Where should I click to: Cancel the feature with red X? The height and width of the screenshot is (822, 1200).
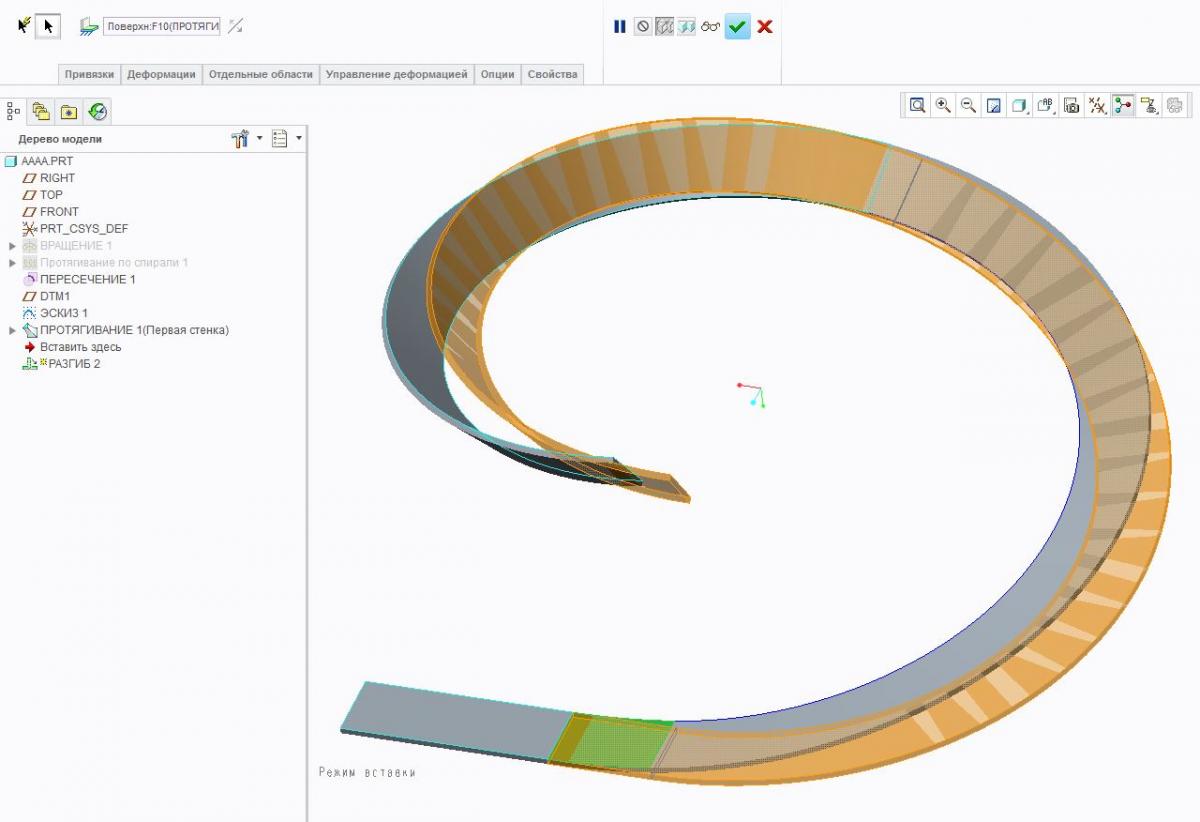pyautogui.click(x=765, y=27)
